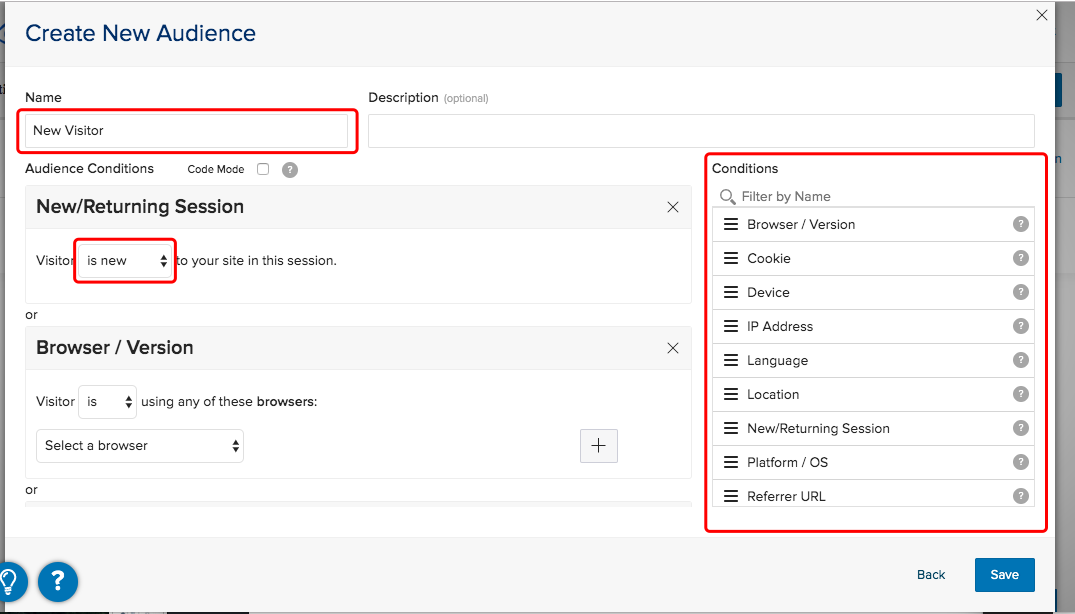The height and width of the screenshot is (614, 1075).
Task: Click the add browser plus button
Action: click(x=599, y=445)
